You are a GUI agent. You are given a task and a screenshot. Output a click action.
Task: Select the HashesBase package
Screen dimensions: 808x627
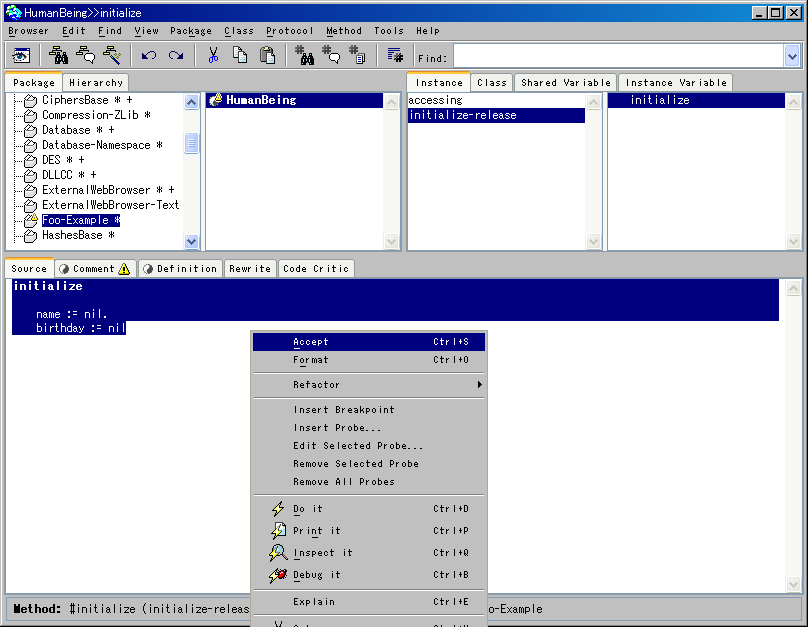pyautogui.click(x=78, y=235)
